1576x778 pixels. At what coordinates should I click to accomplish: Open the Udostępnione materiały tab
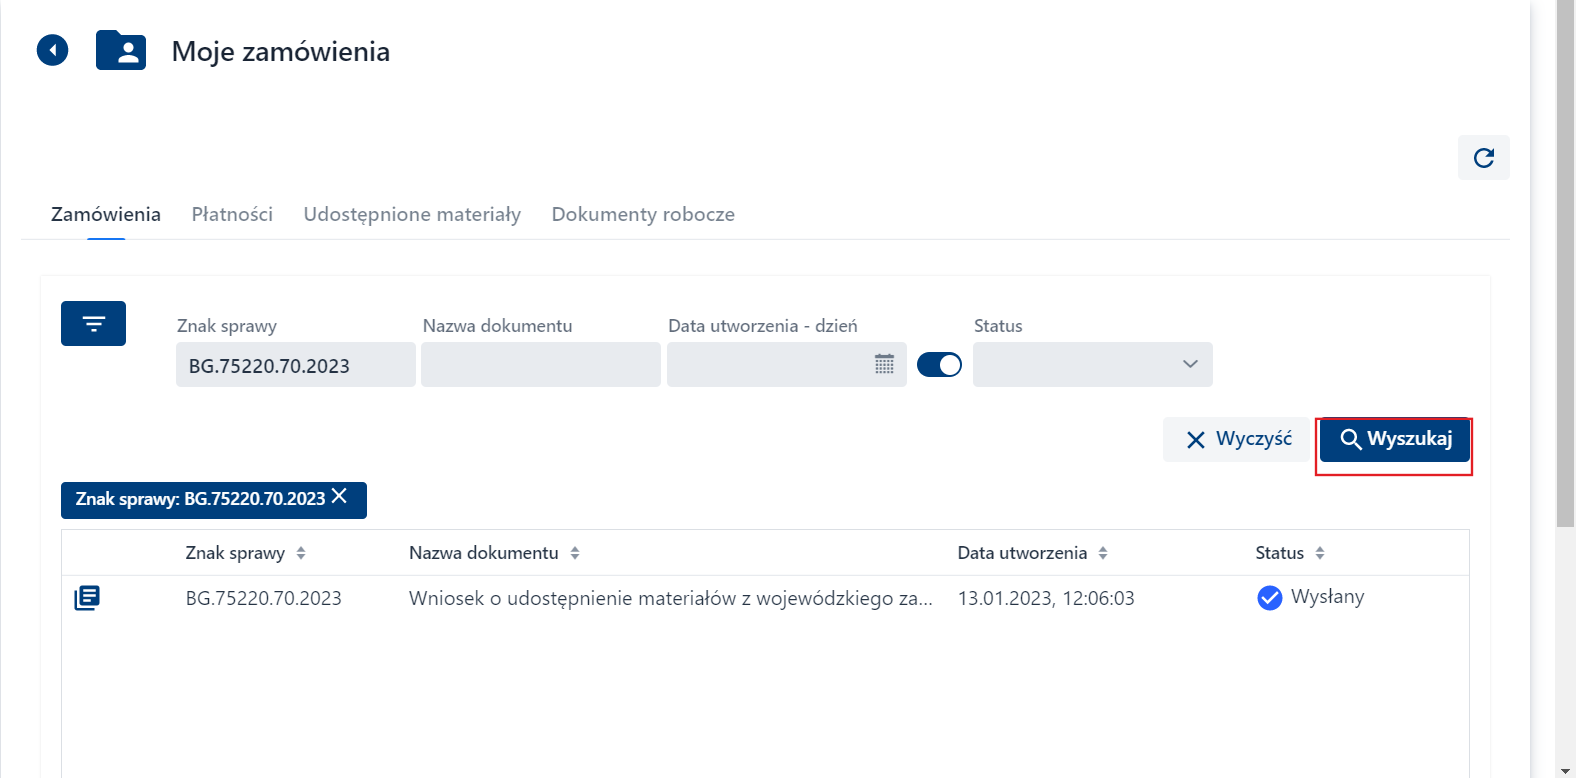pyautogui.click(x=412, y=214)
